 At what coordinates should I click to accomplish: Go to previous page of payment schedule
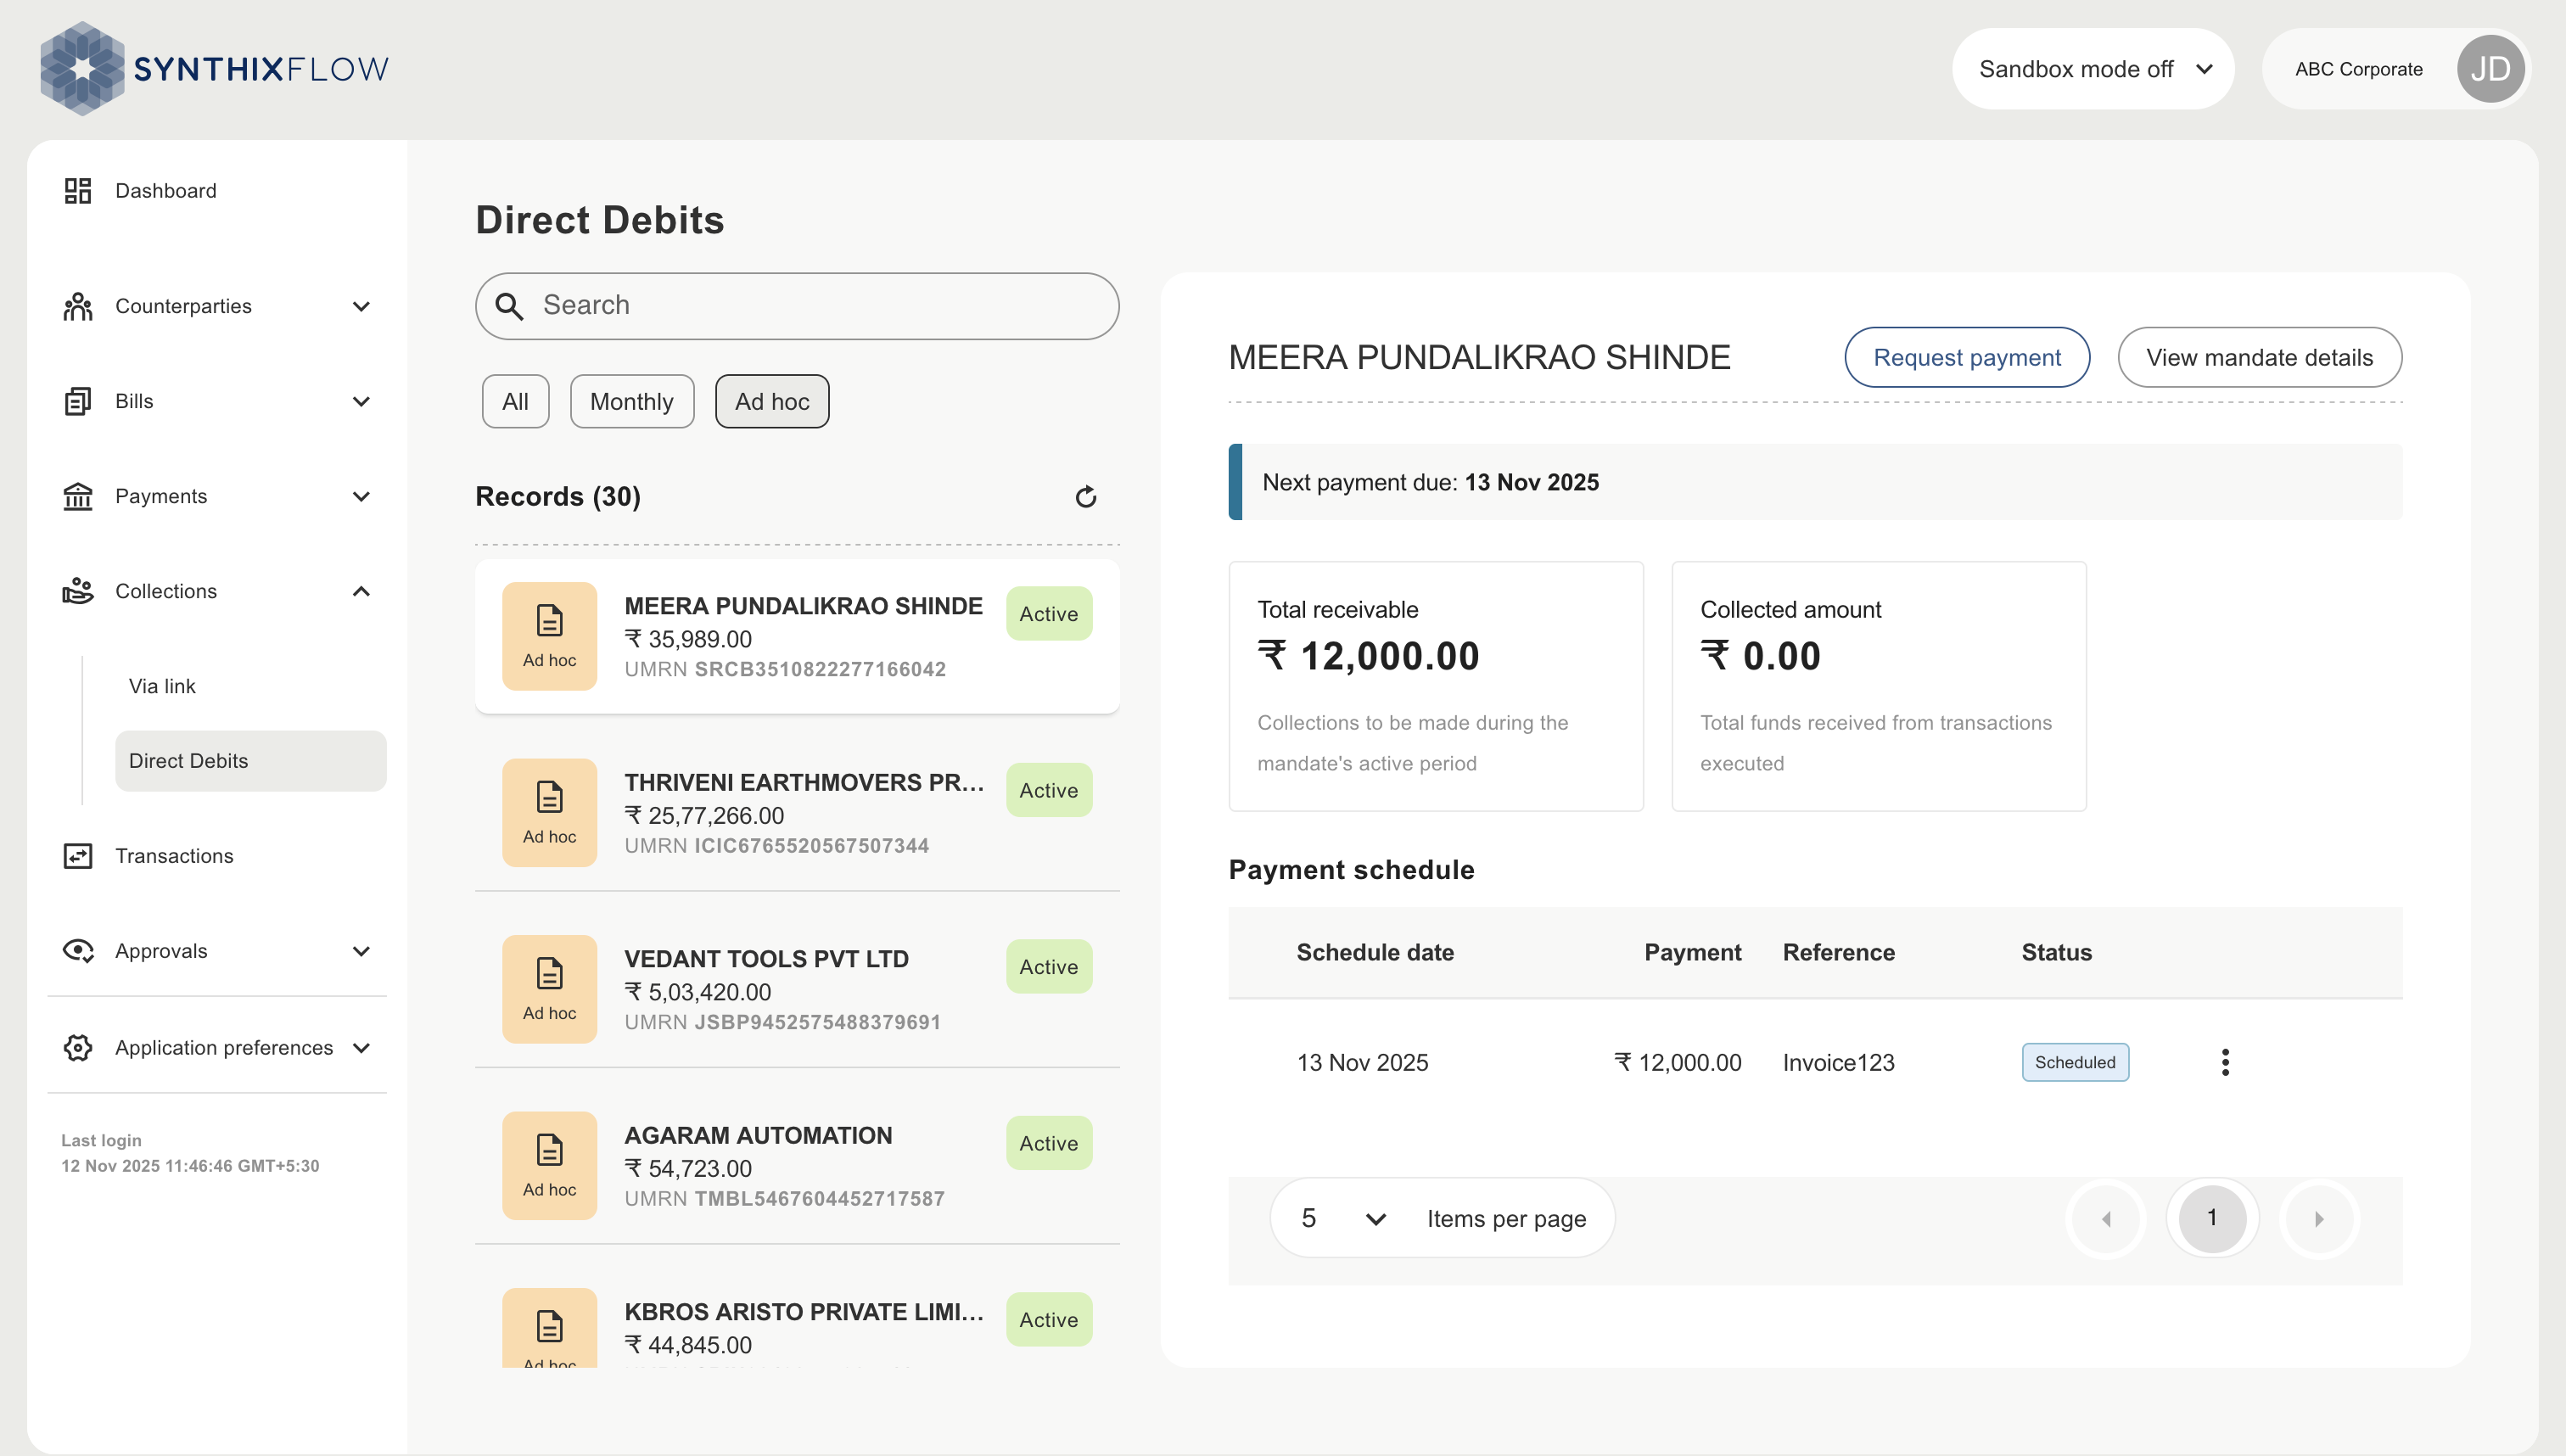2106,1218
